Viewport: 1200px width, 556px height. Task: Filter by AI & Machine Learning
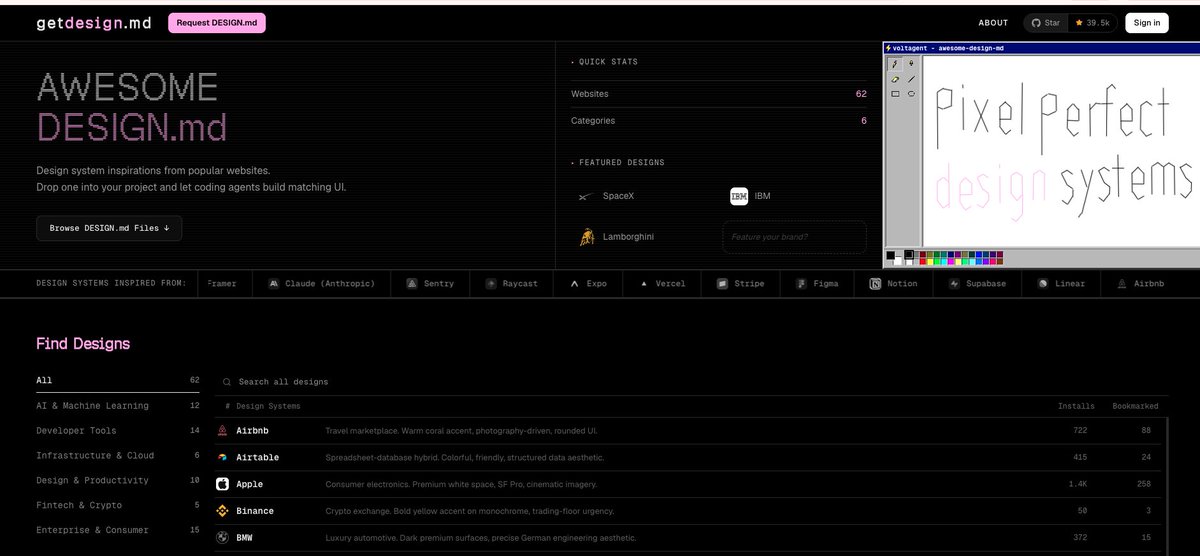click(x=118, y=406)
